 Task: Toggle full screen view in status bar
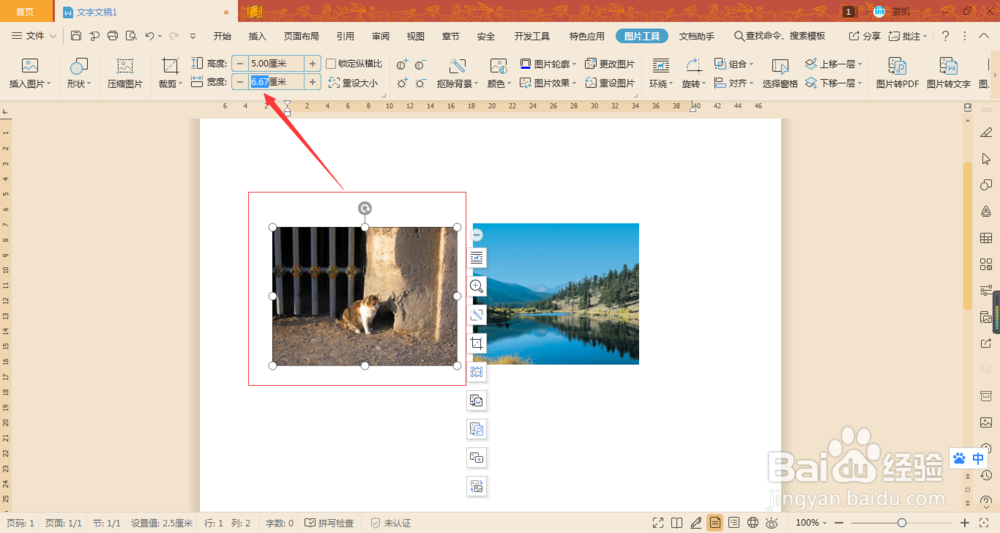pyautogui.click(x=658, y=523)
